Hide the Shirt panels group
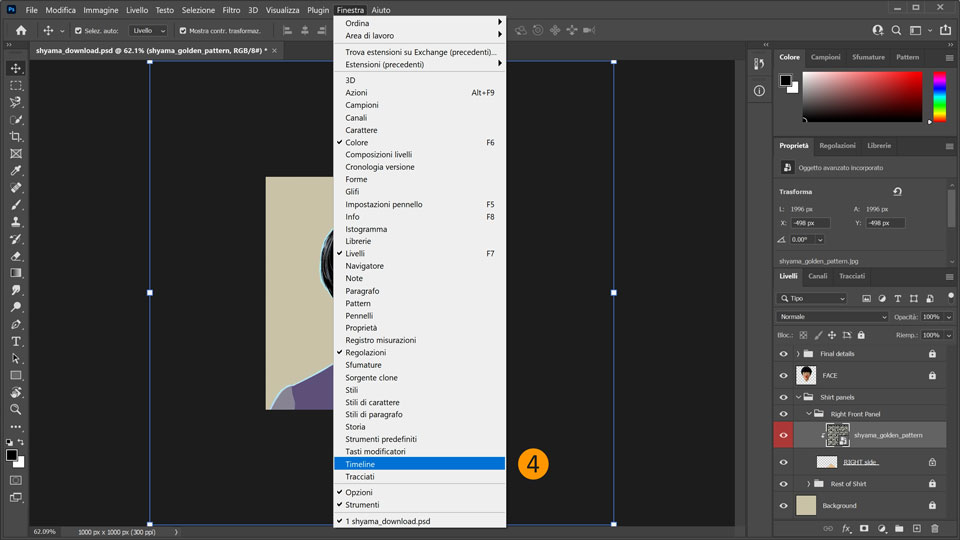 point(783,397)
